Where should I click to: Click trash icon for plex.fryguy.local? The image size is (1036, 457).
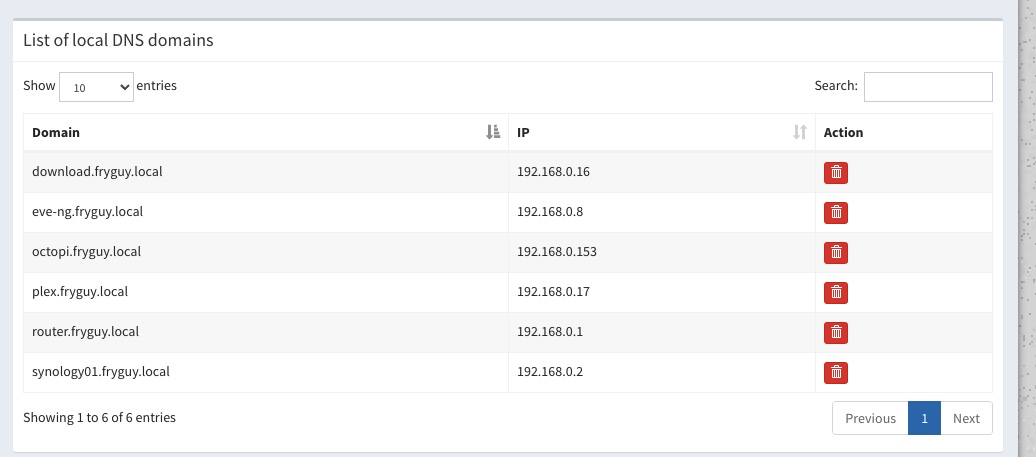(x=836, y=293)
